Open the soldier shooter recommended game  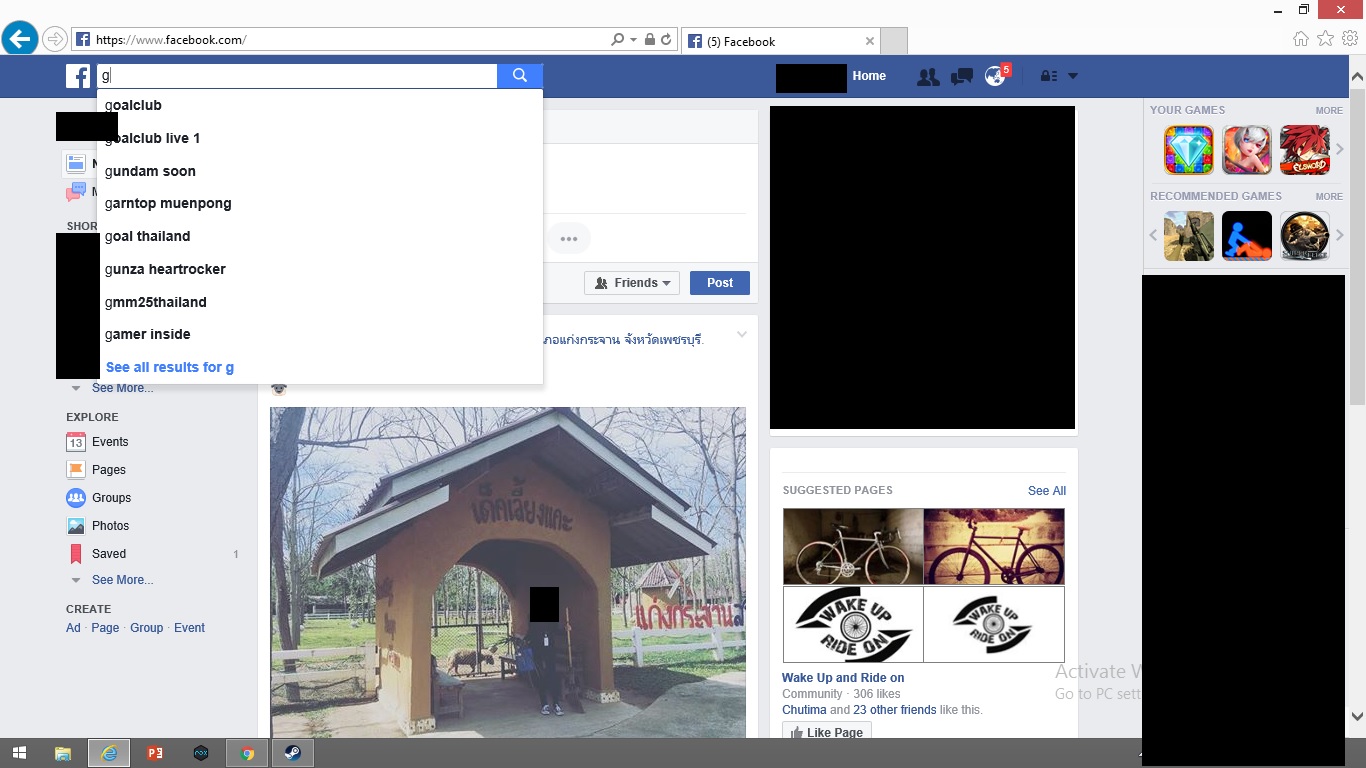point(1189,236)
